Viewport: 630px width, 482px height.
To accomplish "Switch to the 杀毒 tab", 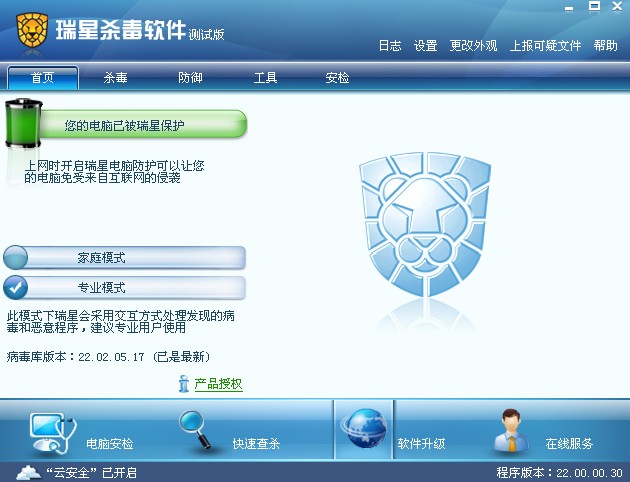I will point(115,78).
